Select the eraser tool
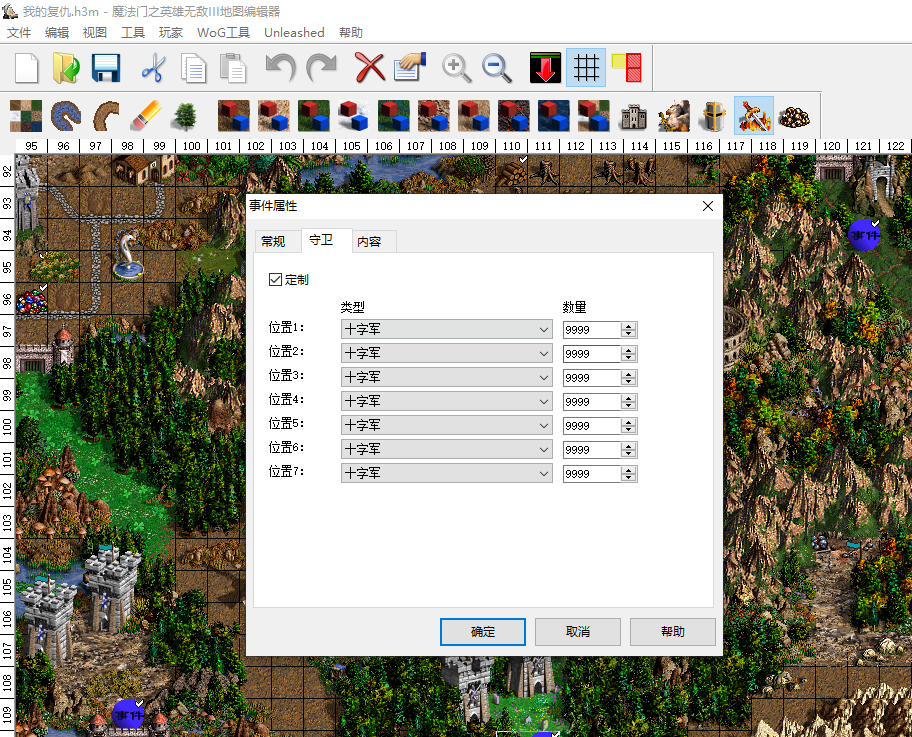 146,116
